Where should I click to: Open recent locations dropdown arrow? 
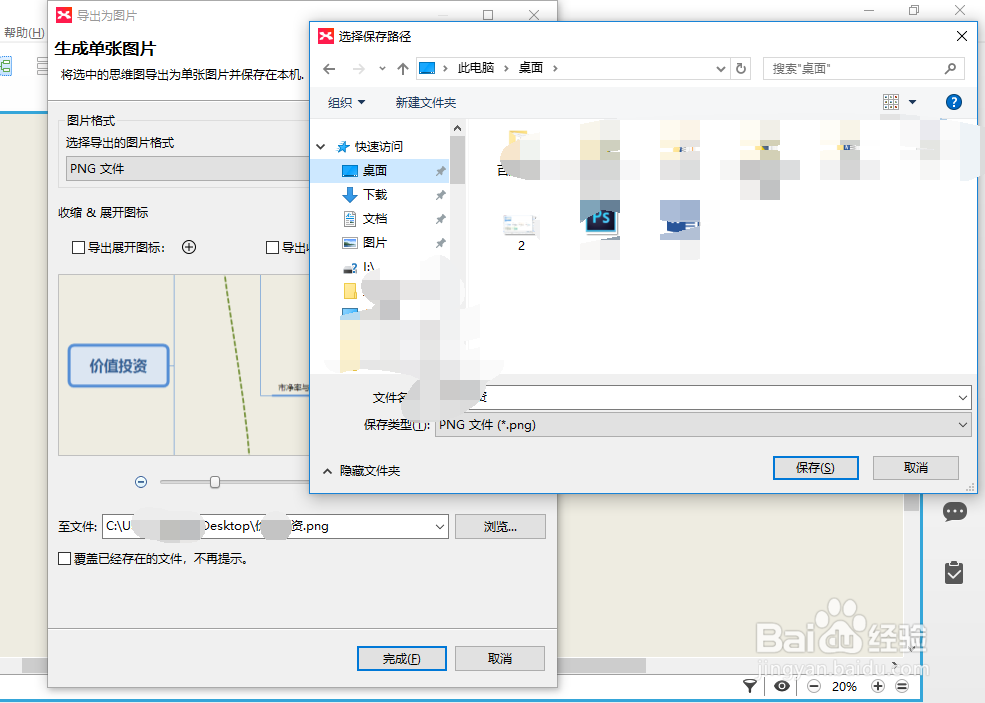(x=382, y=68)
